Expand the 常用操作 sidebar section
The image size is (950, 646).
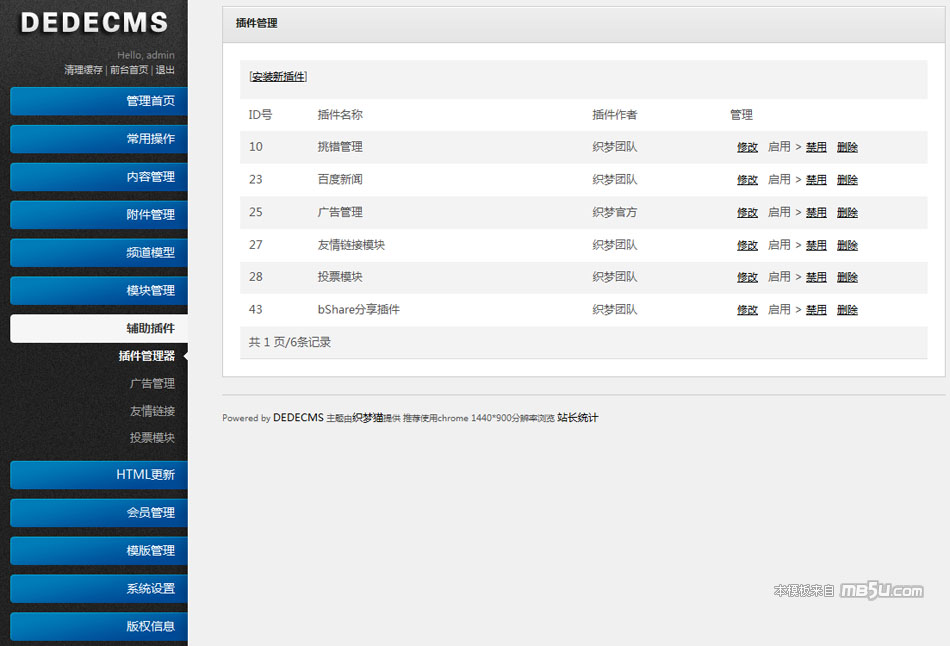100,139
